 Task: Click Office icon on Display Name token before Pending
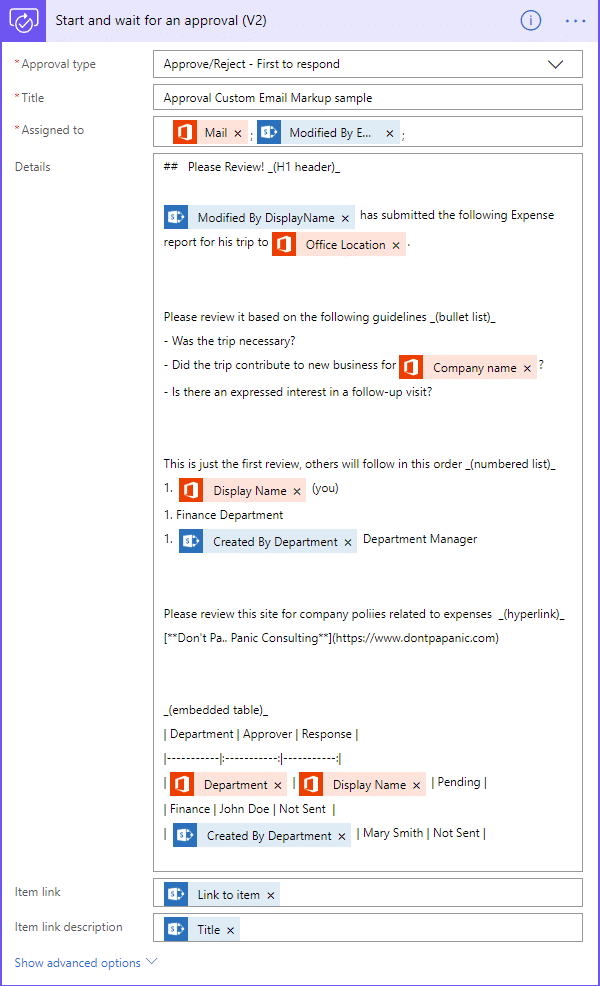(x=311, y=784)
